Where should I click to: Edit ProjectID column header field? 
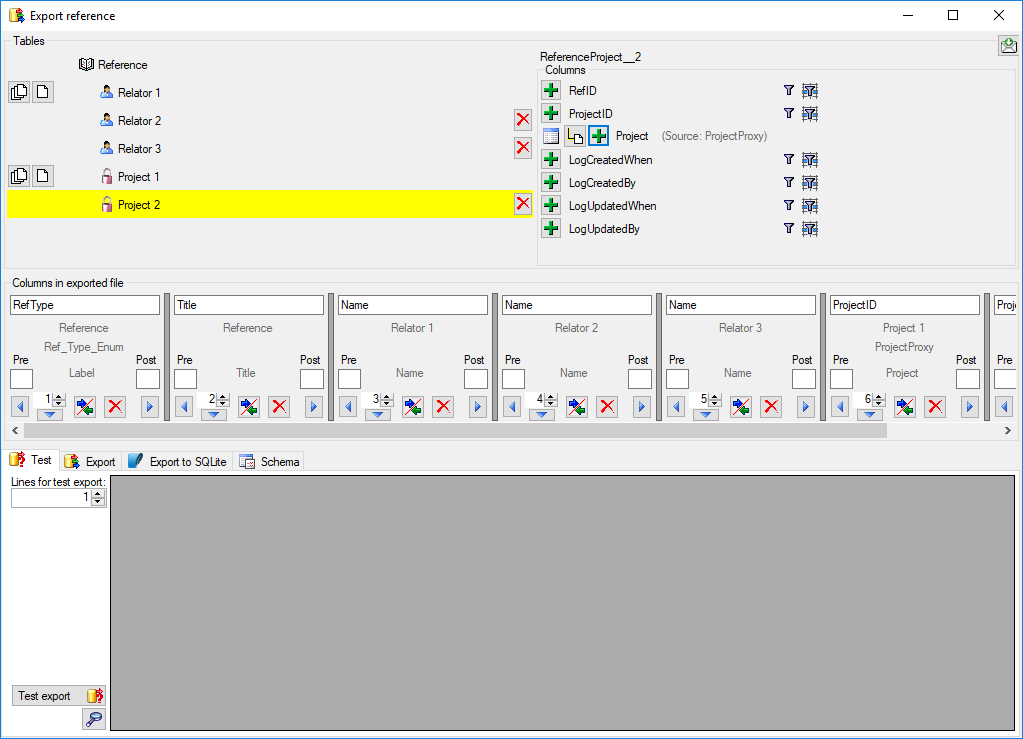click(905, 305)
